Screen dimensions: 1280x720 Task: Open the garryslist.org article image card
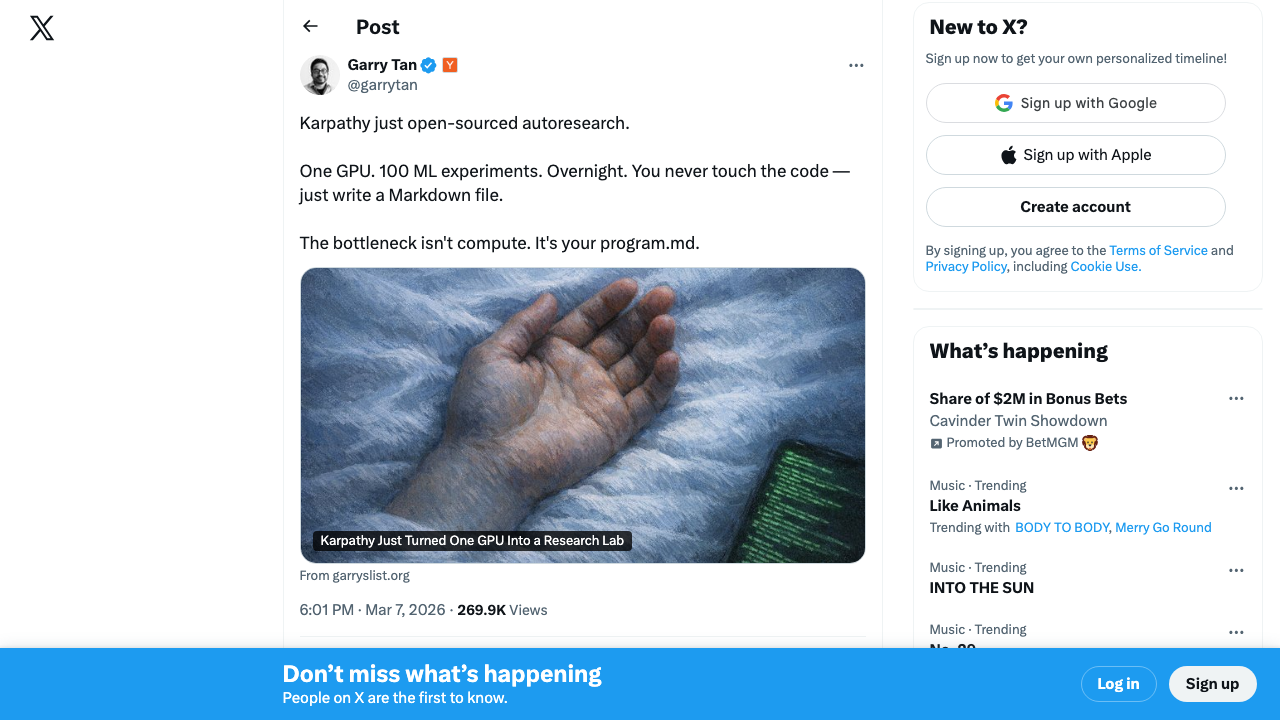582,415
